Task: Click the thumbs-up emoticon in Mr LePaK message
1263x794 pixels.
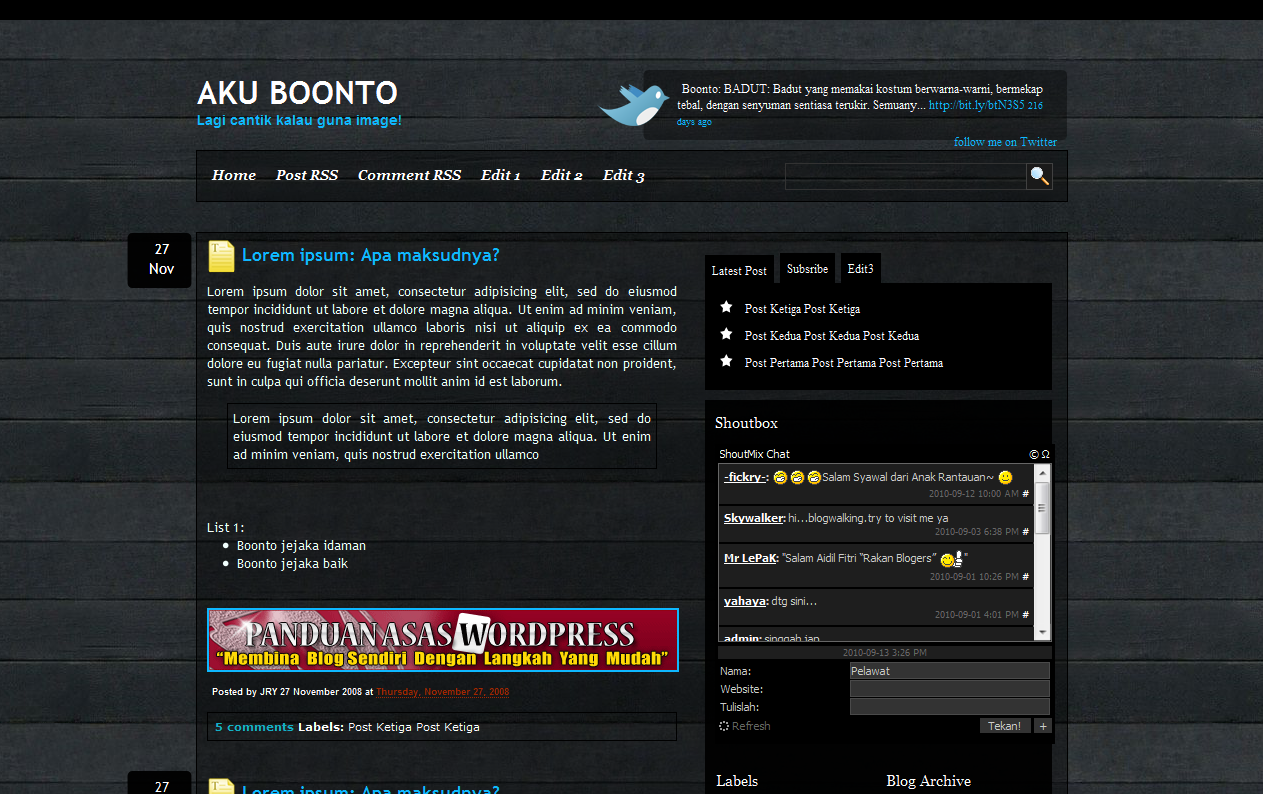Action: 951,559
